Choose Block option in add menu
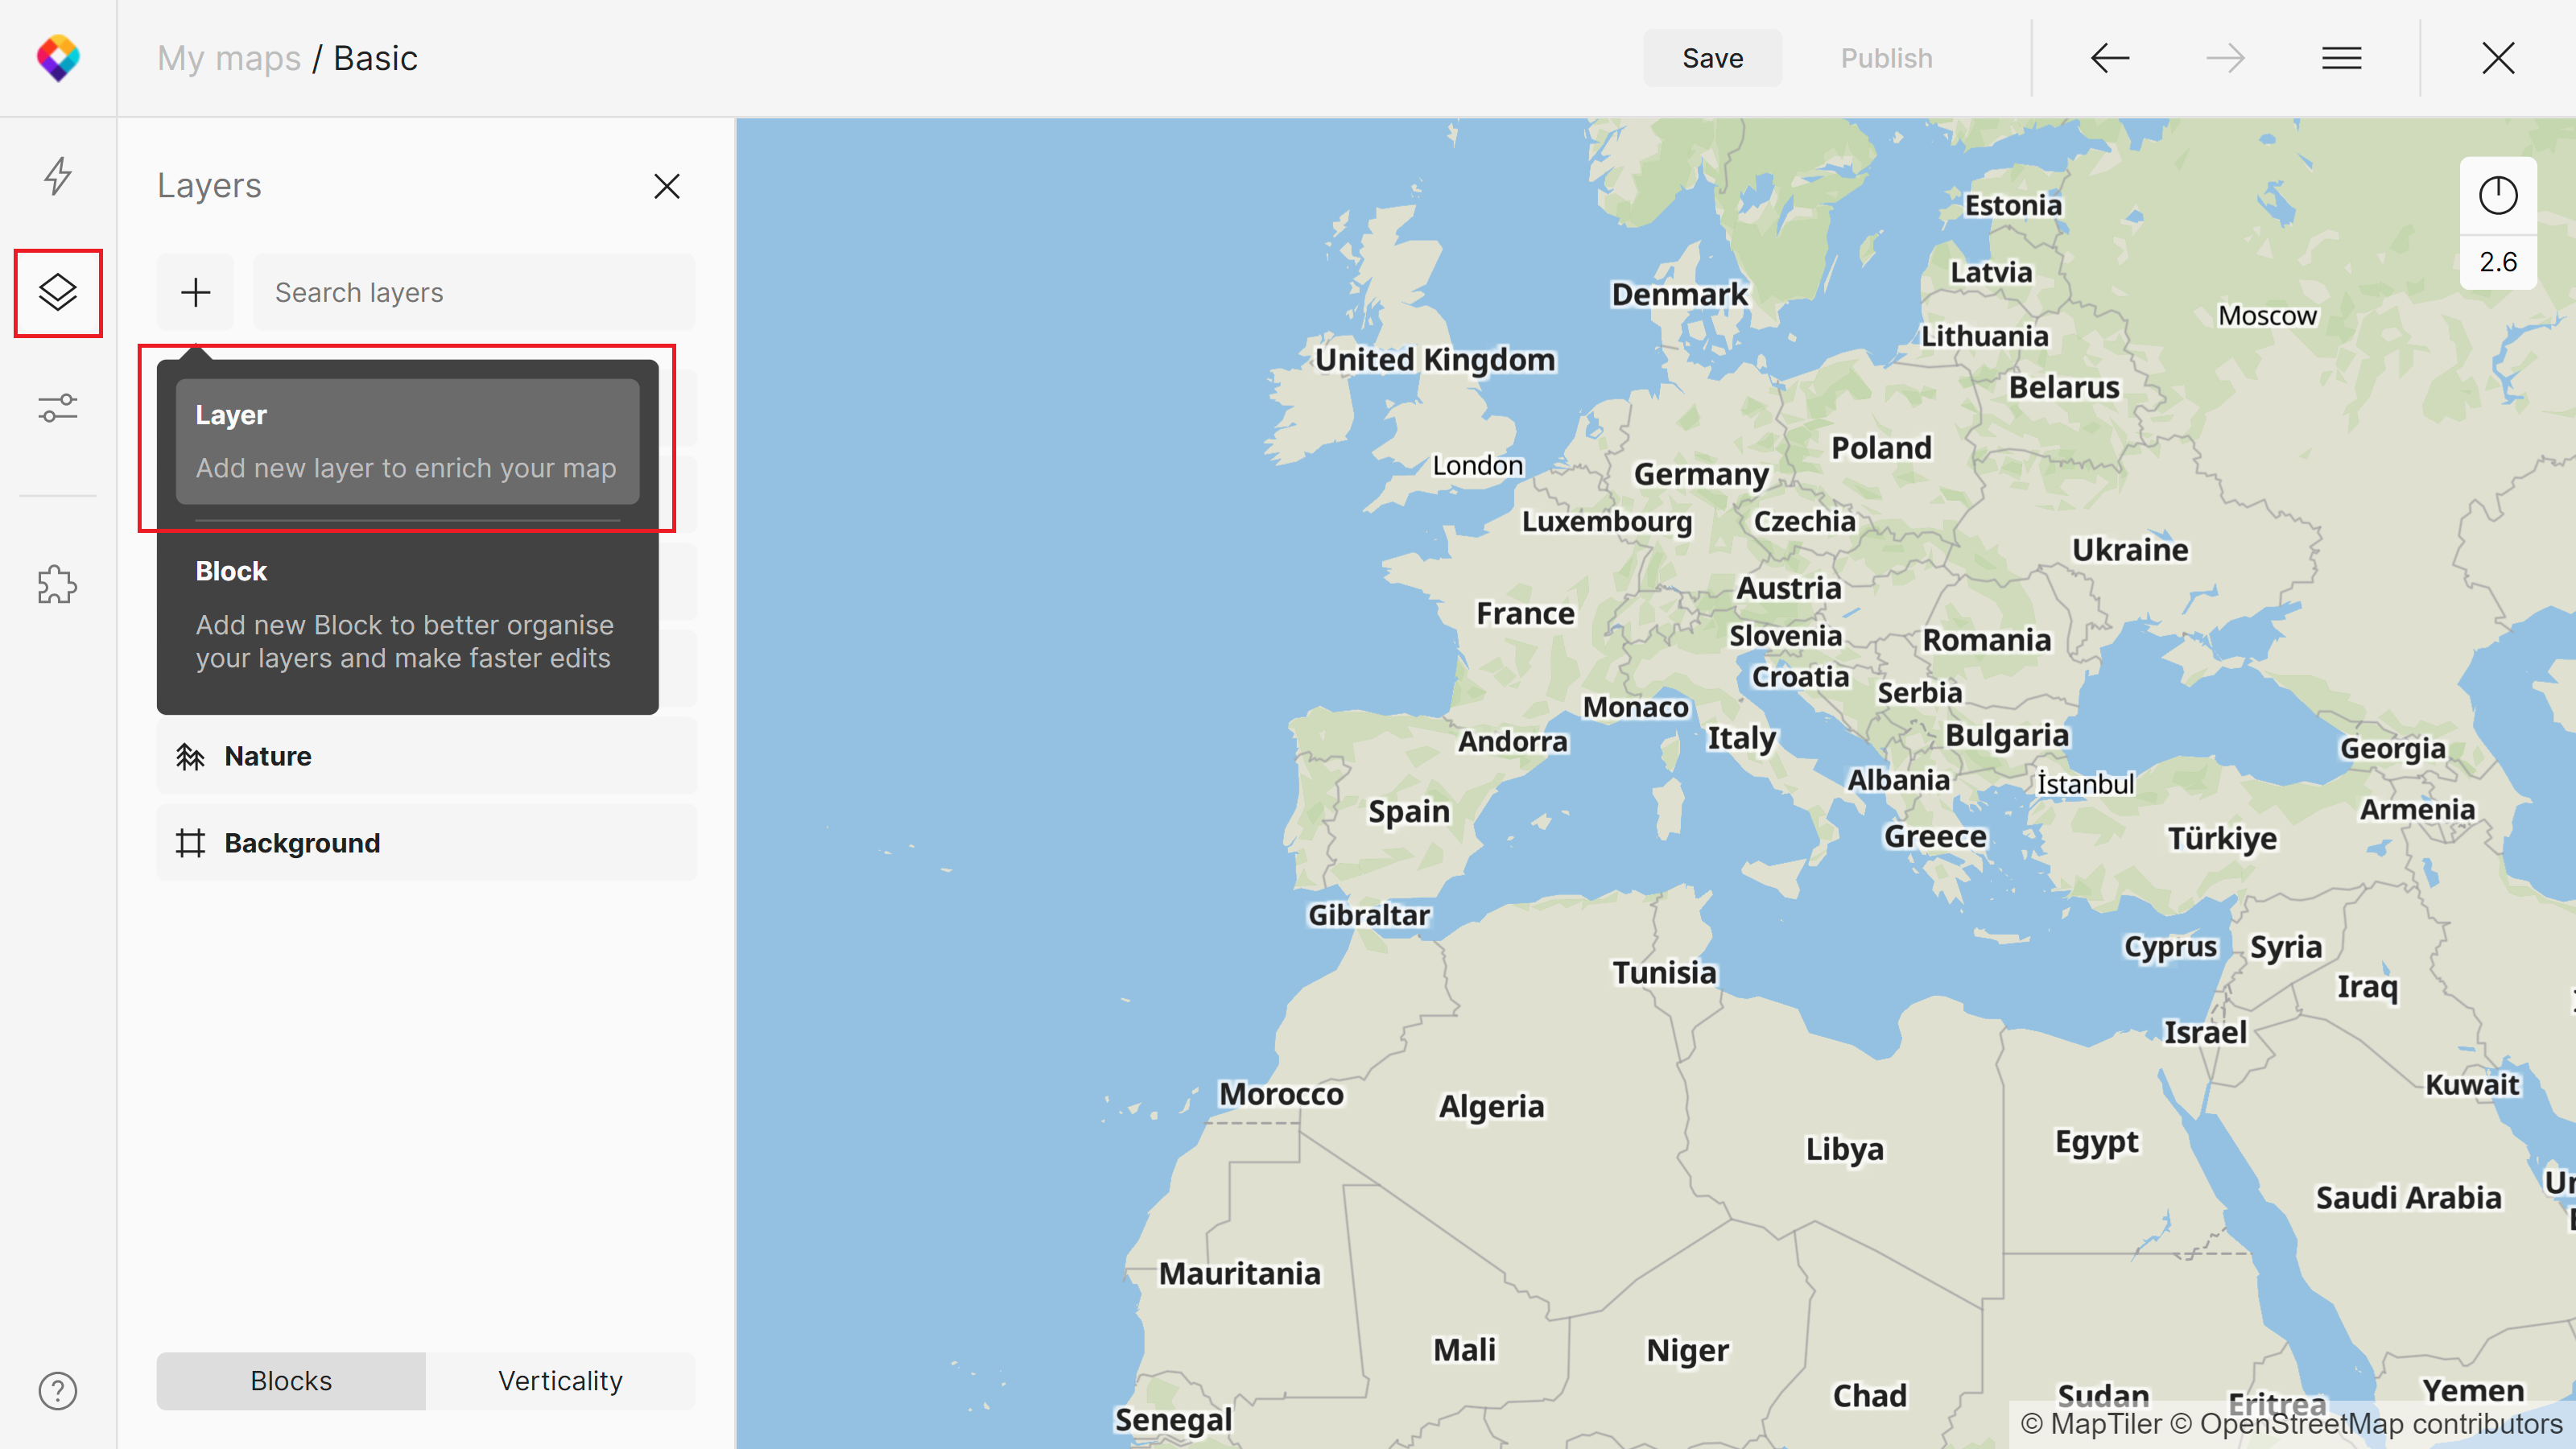This screenshot has width=2576, height=1449. [x=407, y=614]
